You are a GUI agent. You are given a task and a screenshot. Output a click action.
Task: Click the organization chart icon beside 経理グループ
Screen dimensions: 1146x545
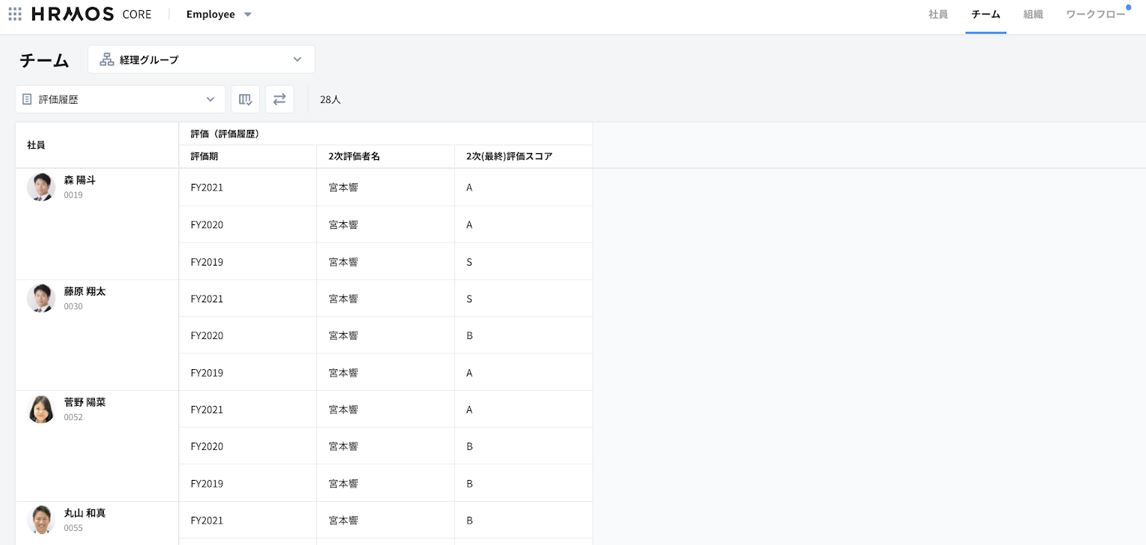point(107,60)
